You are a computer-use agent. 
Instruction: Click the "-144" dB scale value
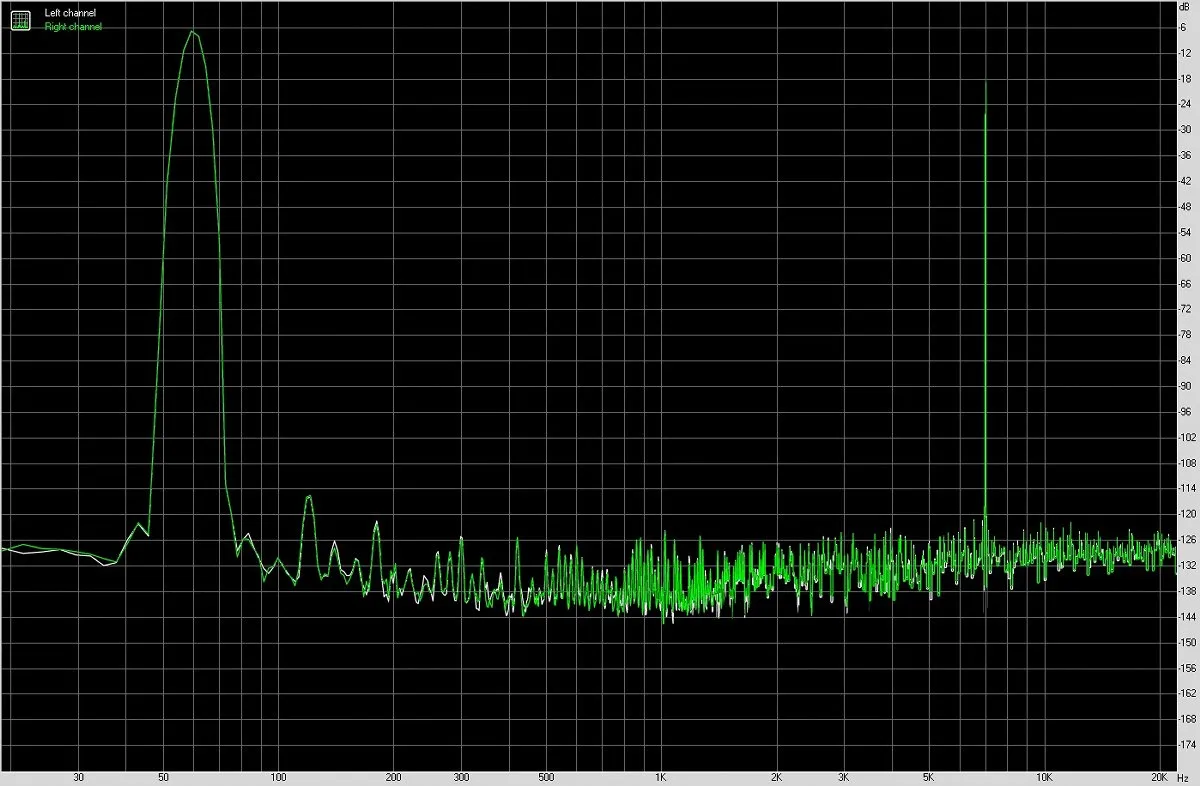point(1185,617)
